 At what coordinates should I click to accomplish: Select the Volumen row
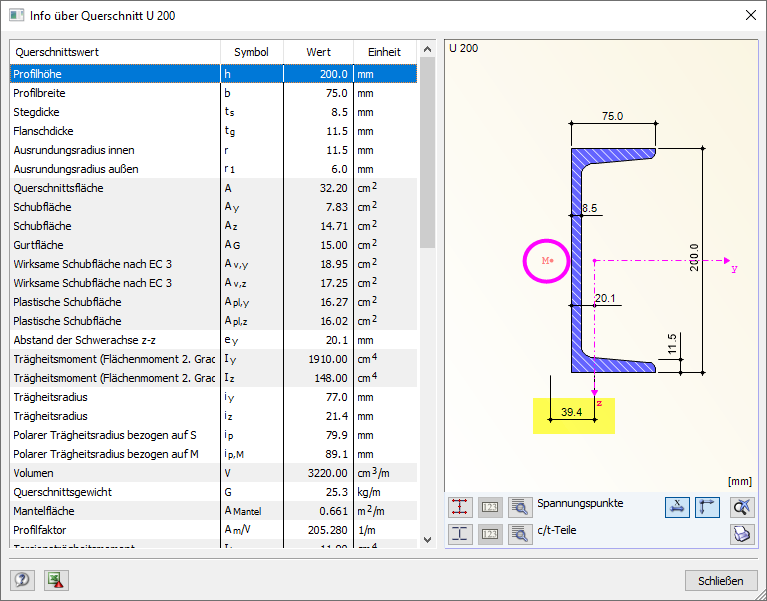click(x=213, y=473)
